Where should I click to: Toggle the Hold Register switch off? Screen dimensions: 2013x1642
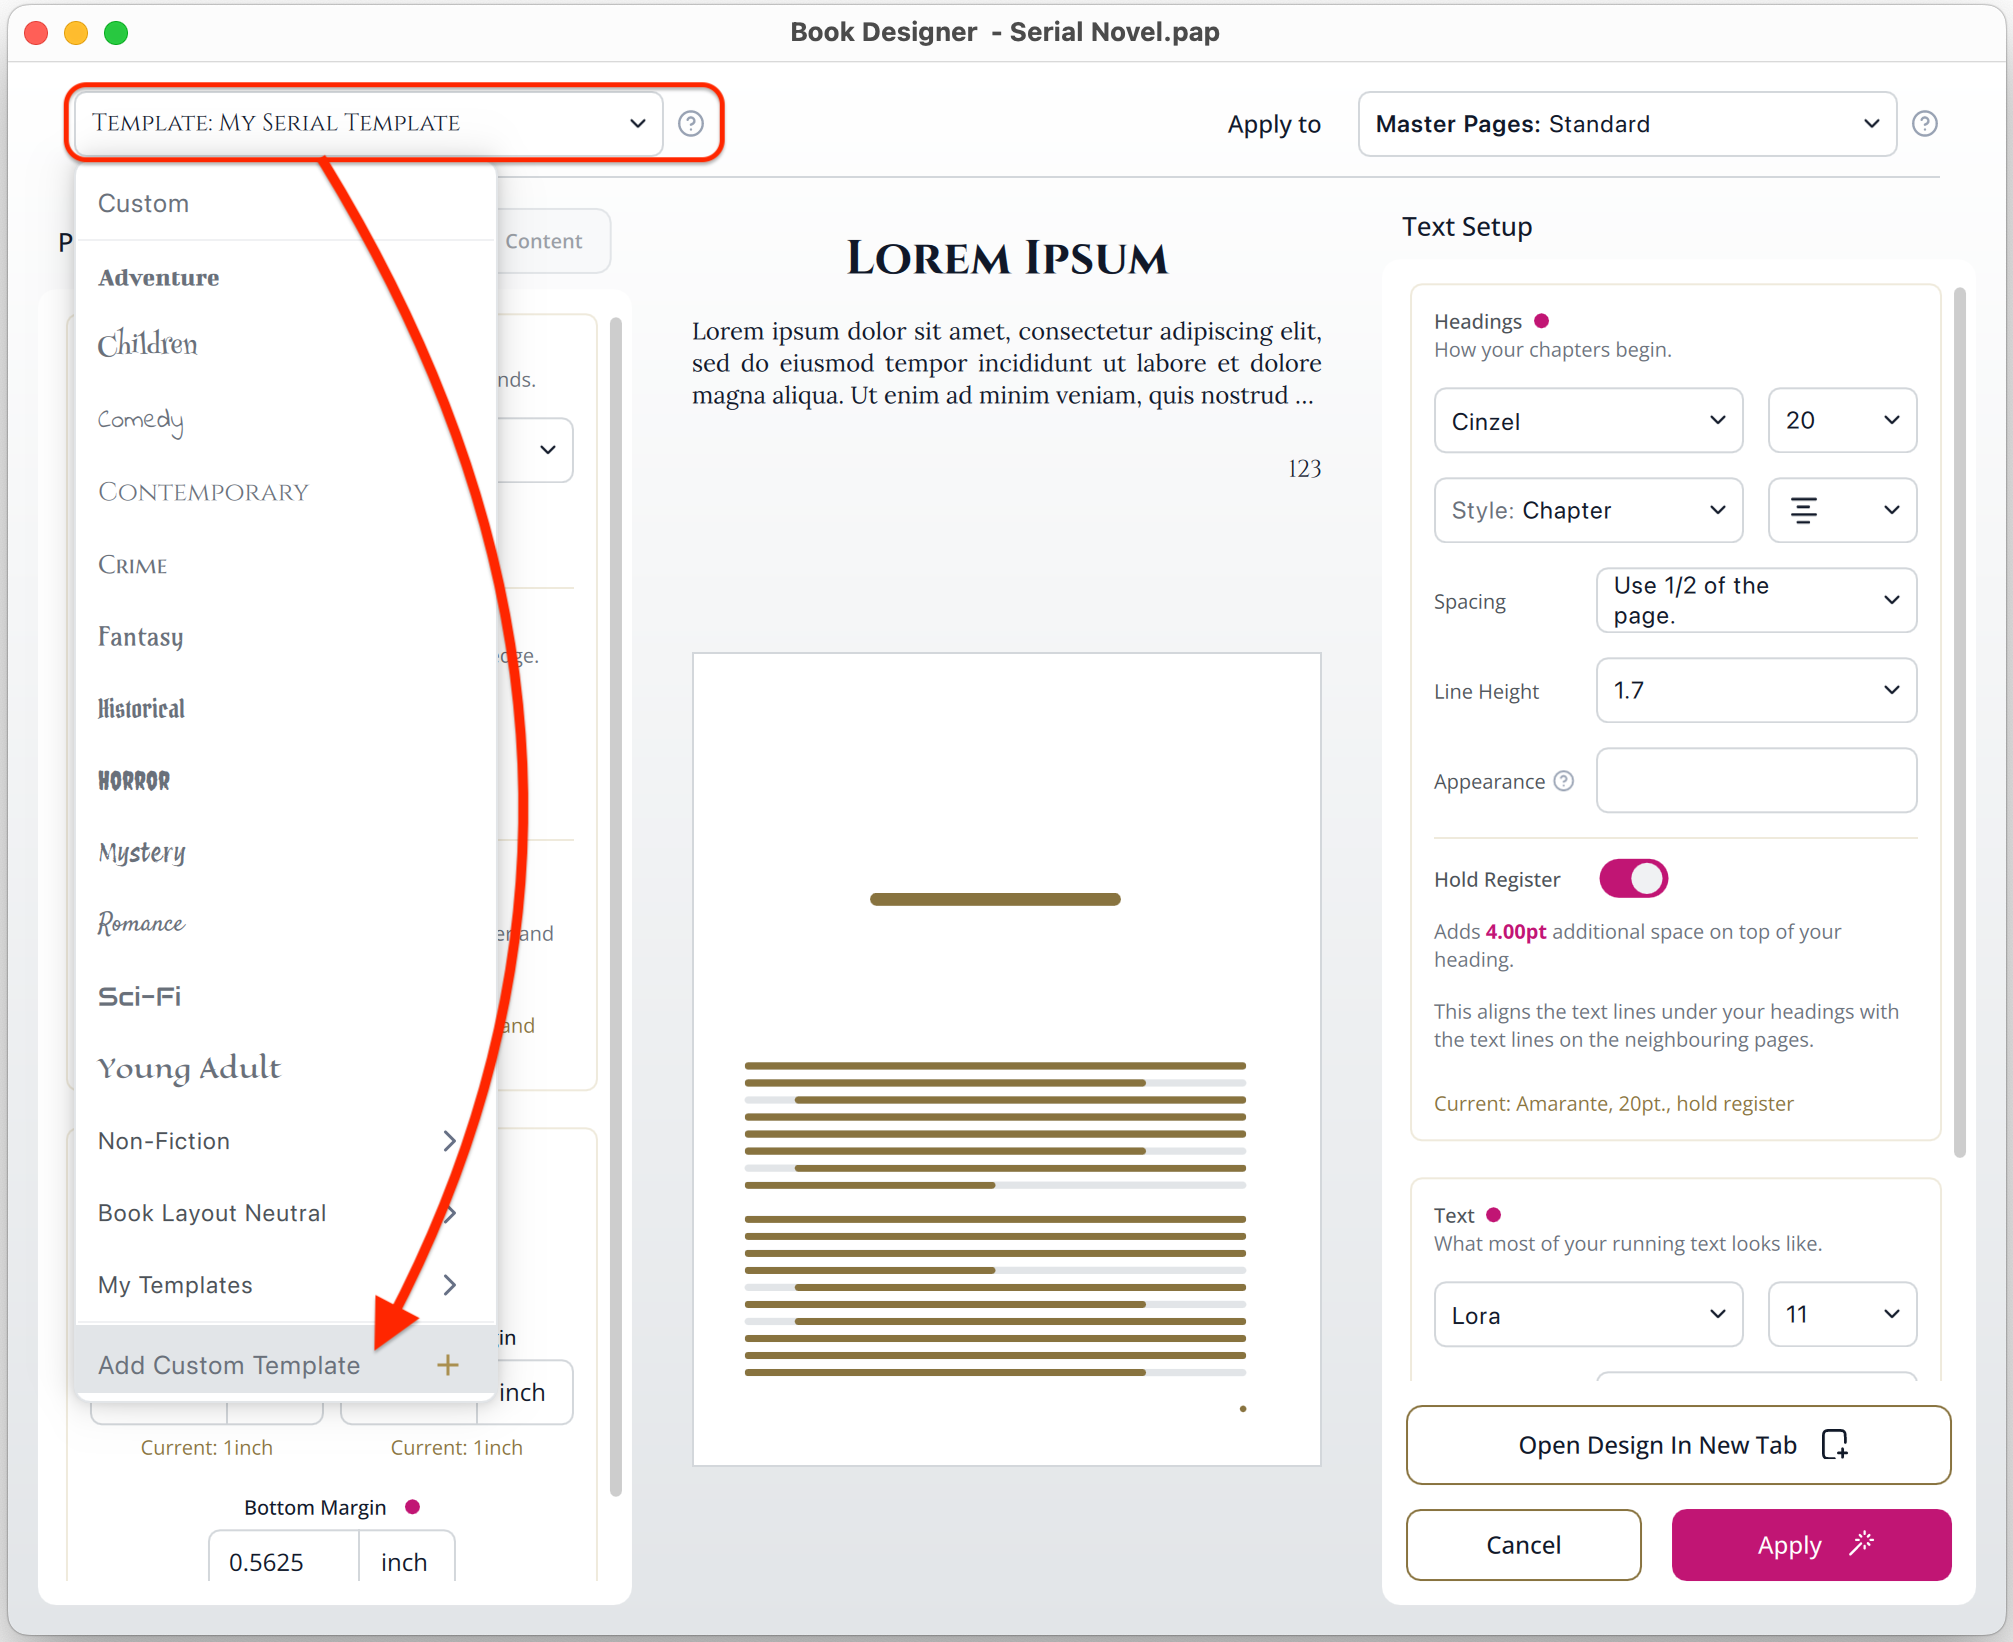(x=1633, y=879)
